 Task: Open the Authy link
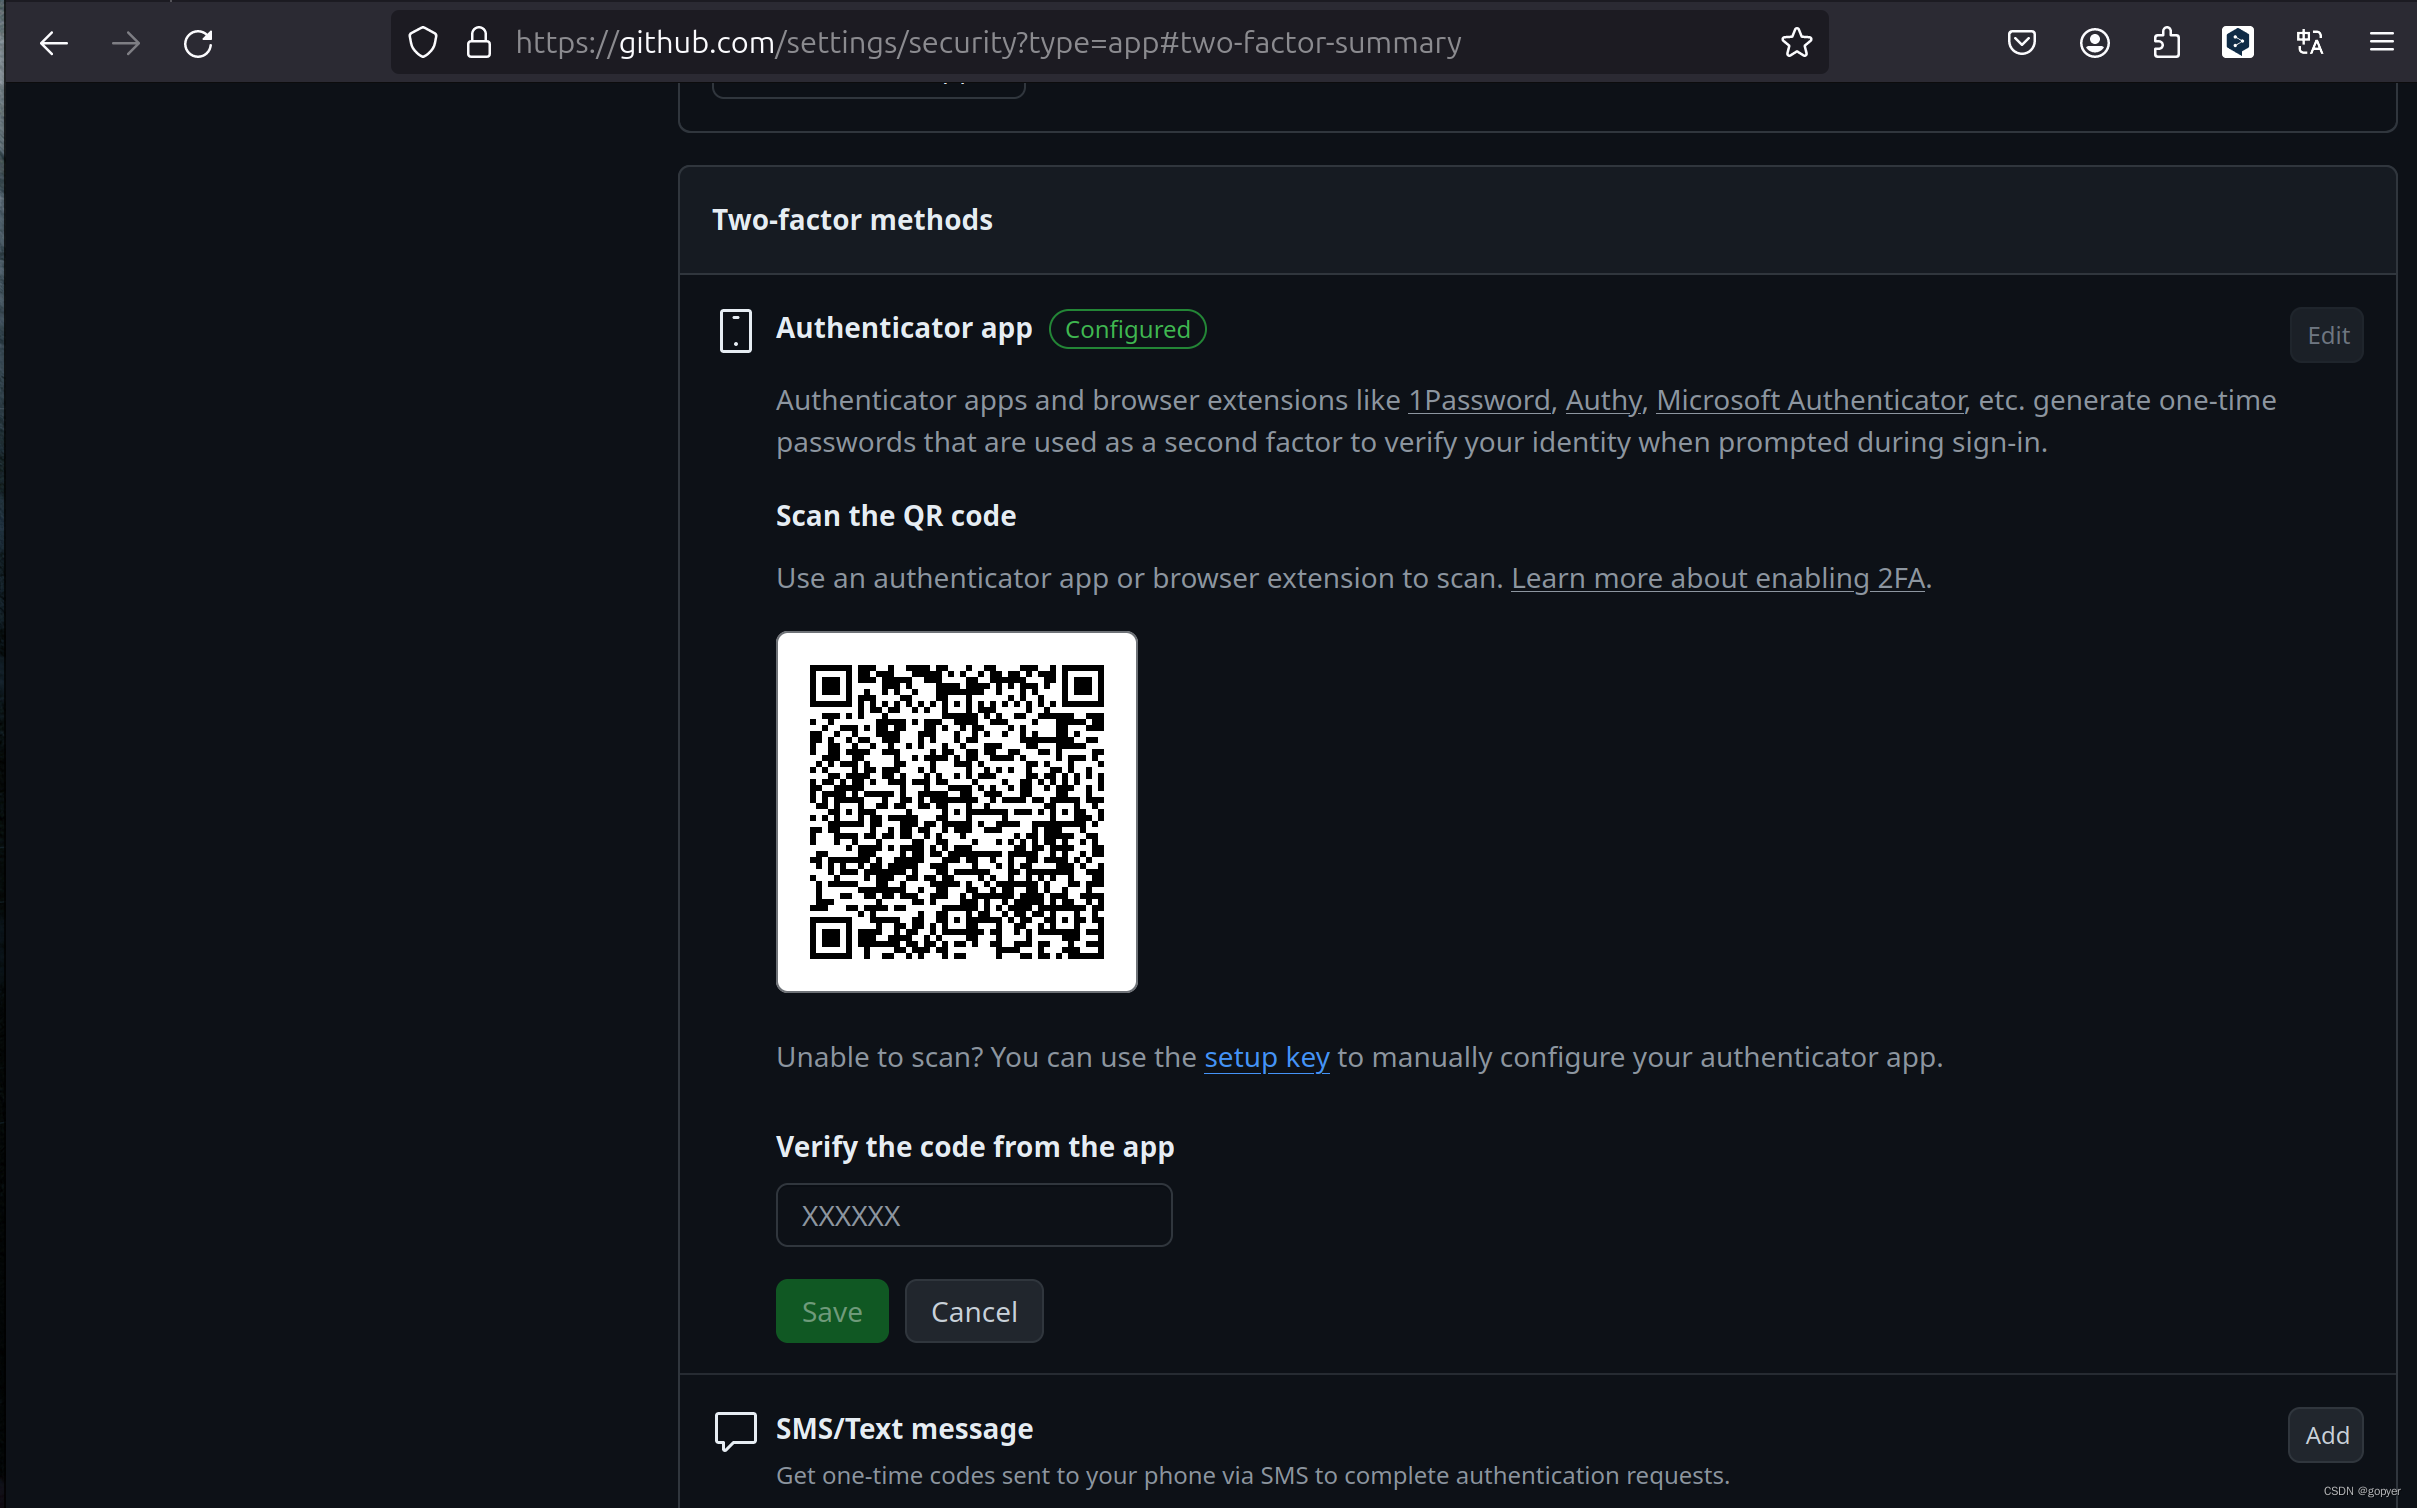click(x=1603, y=401)
